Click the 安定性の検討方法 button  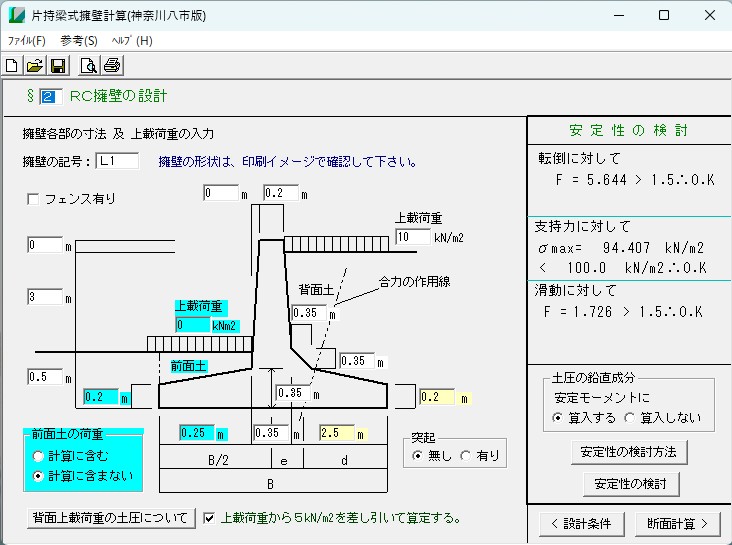click(629, 452)
